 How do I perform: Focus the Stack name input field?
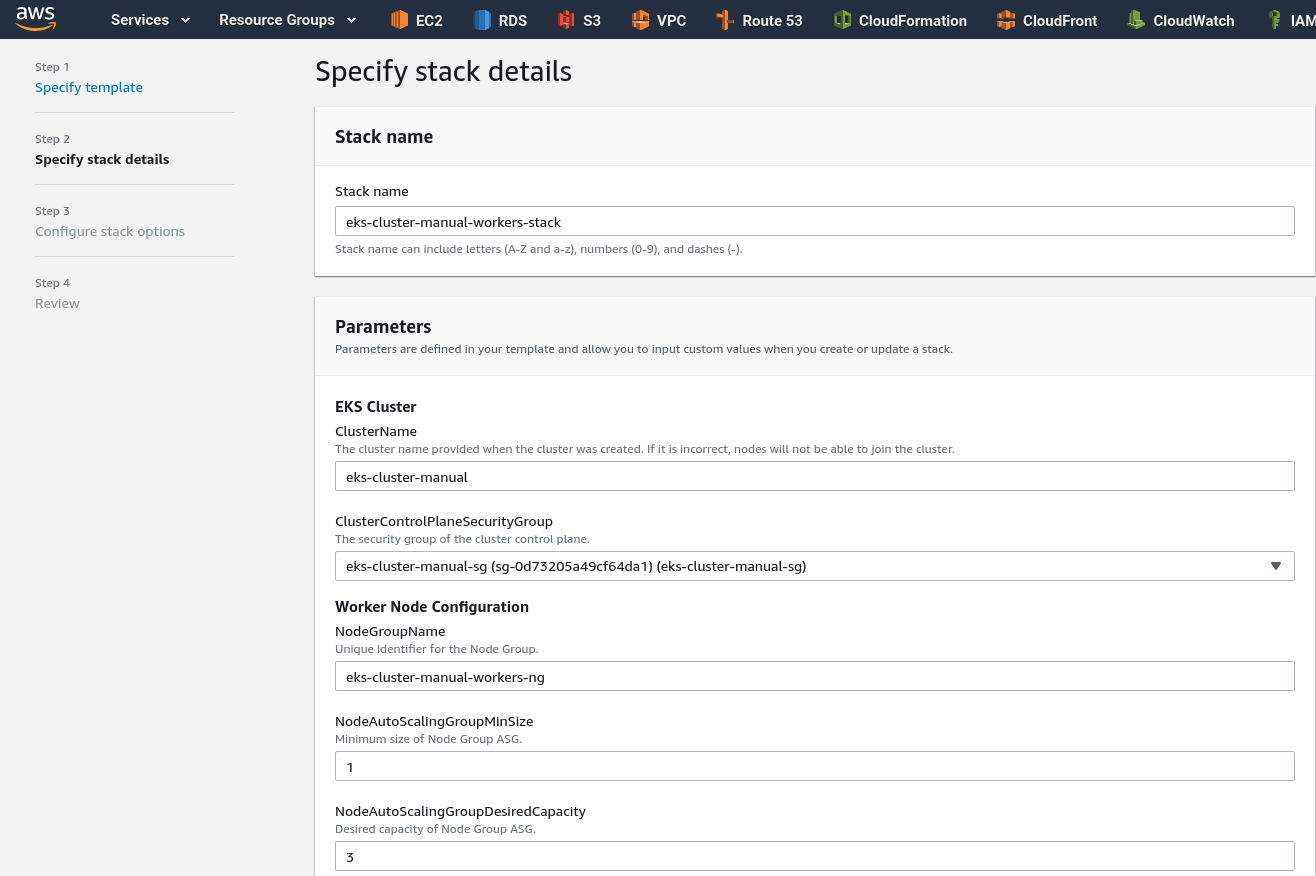[814, 221]
